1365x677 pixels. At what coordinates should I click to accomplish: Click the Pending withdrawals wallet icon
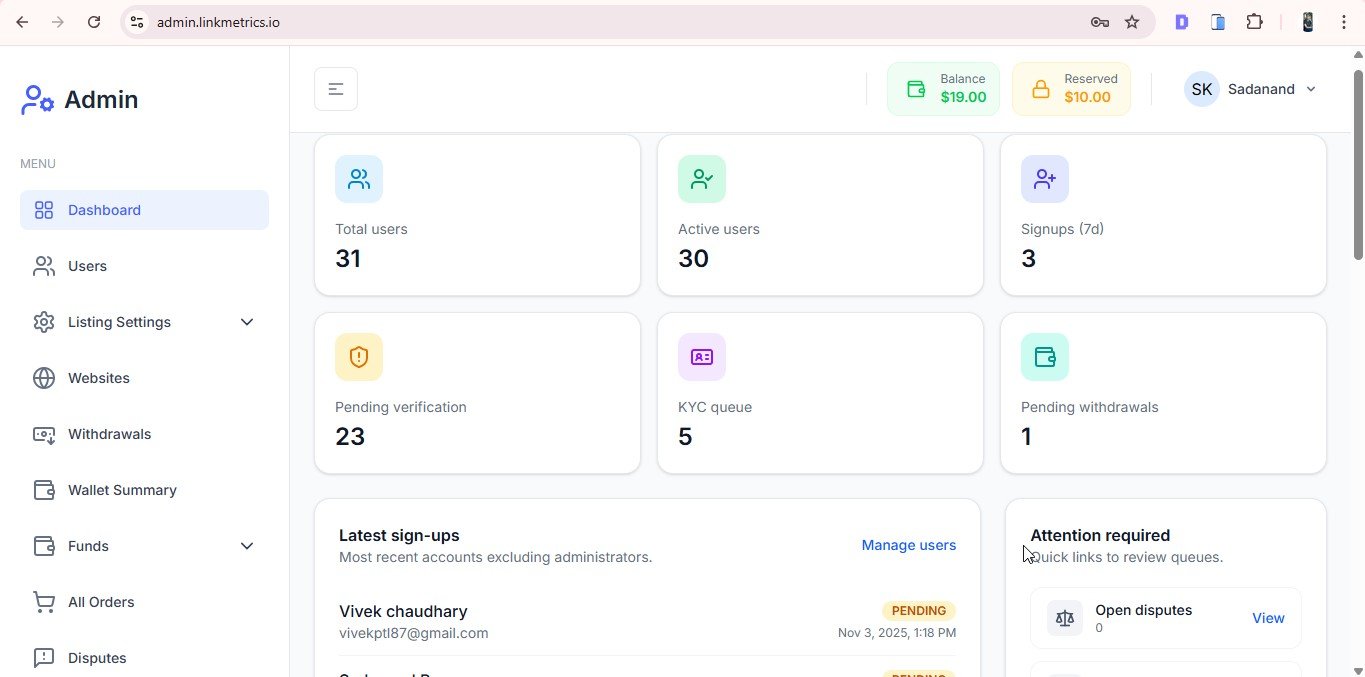point(1045,357)
